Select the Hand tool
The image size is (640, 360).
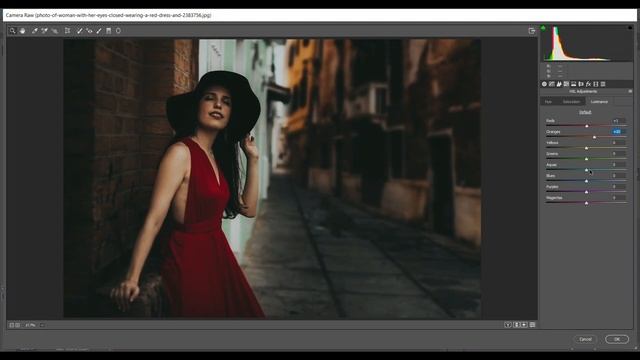(x=22, y=31)
